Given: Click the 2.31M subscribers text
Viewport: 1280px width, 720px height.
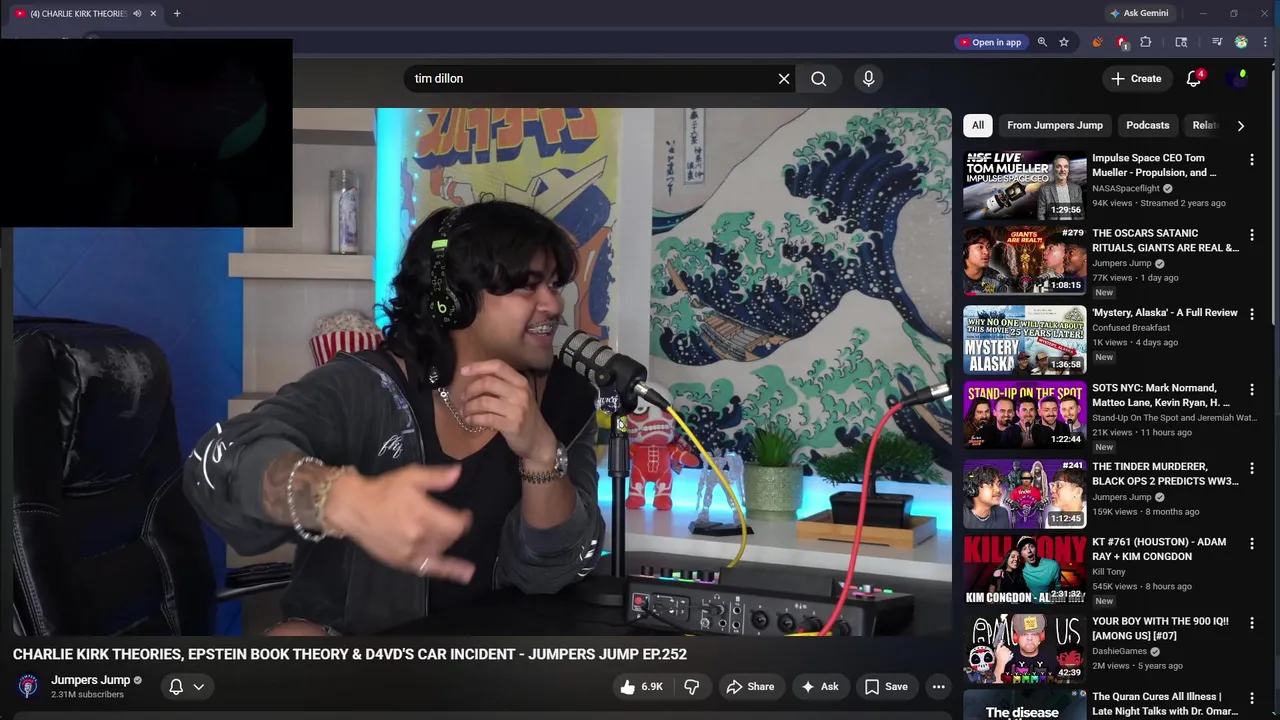Looking at the screenshot, I should click(87, 695).
